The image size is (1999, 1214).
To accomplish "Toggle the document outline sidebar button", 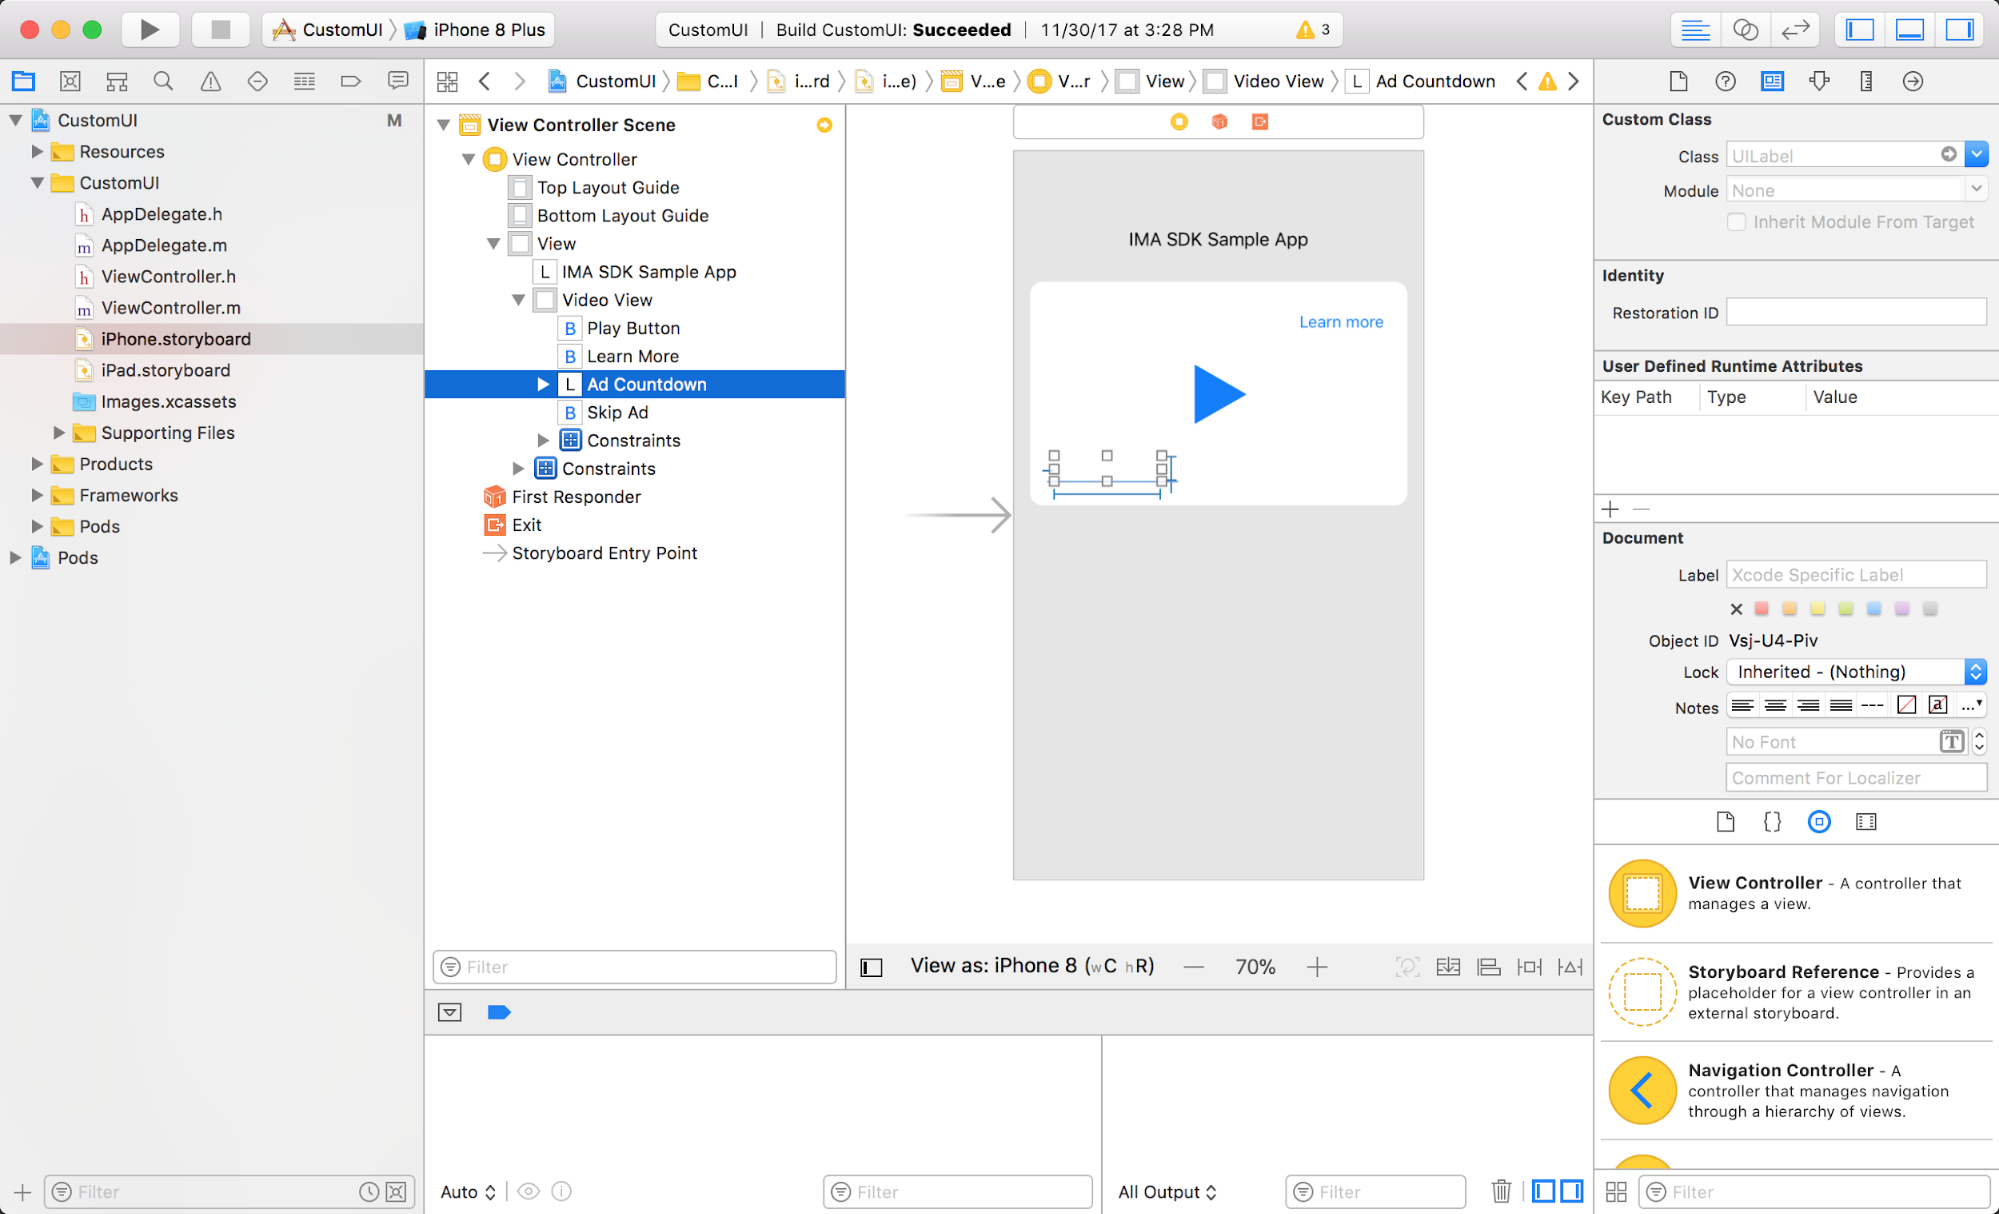I will [x=871, y=966].
